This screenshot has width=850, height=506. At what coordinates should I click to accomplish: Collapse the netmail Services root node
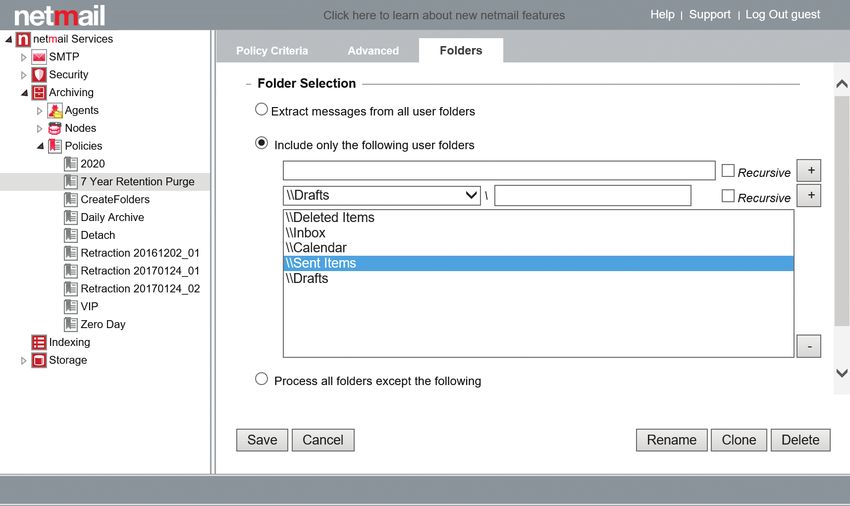pyautogui.click(x=9, y=40)
